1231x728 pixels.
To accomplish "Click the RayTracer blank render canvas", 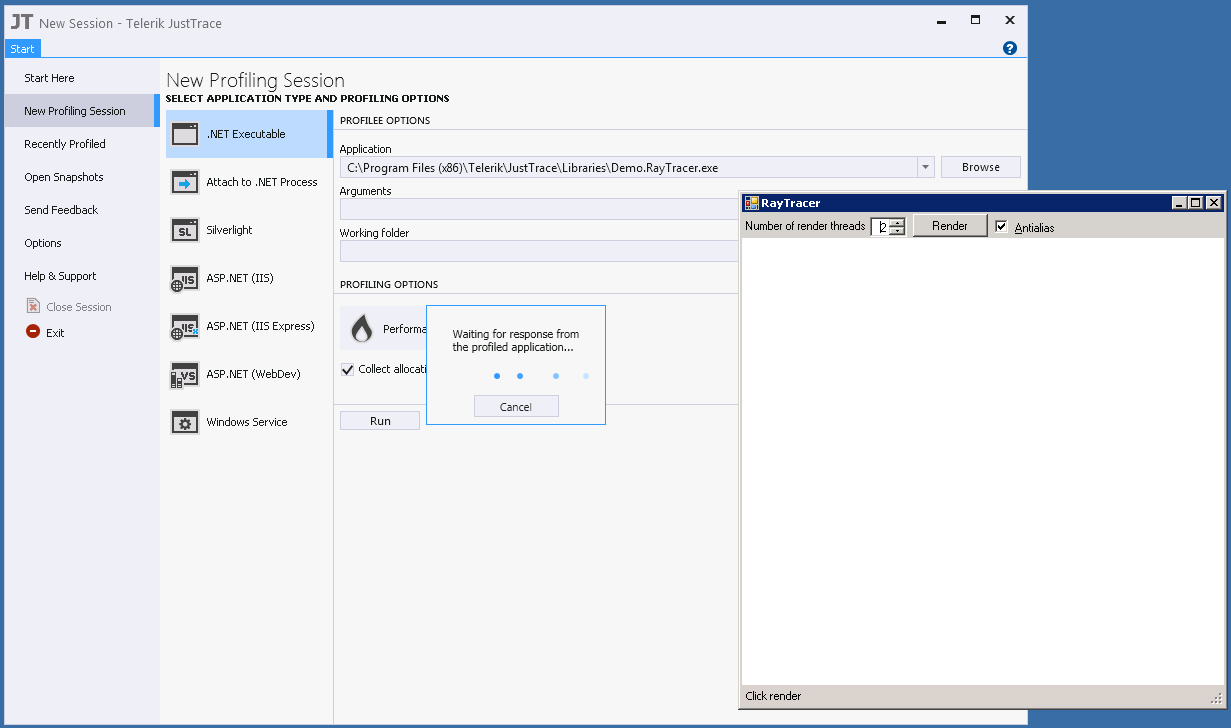I will [x=982, y=461].
